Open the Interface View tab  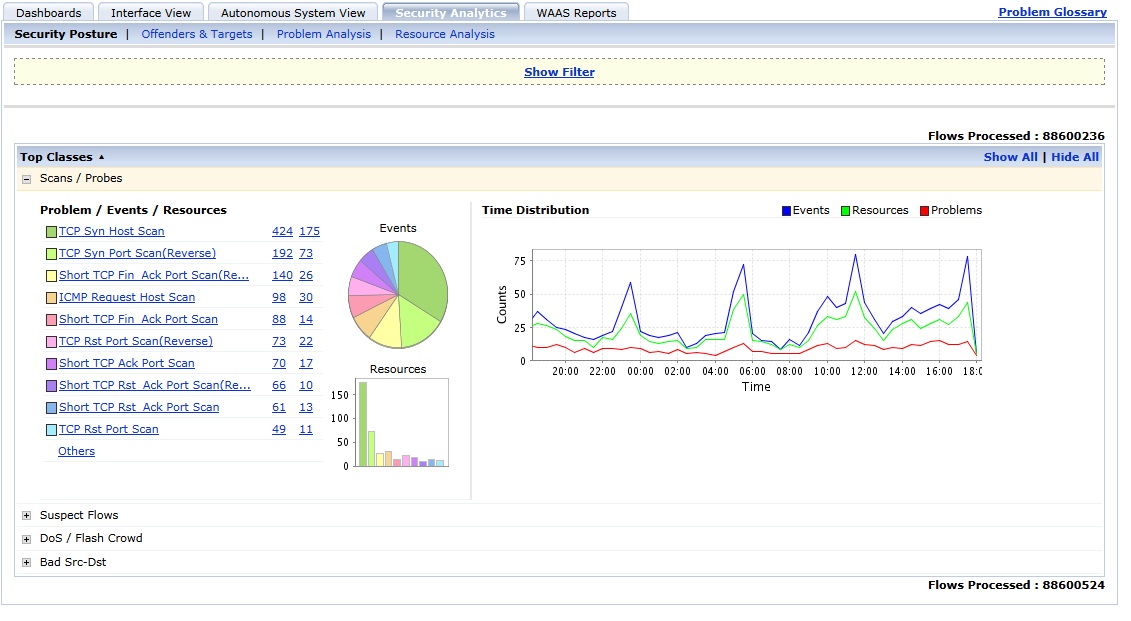point(151,12)
